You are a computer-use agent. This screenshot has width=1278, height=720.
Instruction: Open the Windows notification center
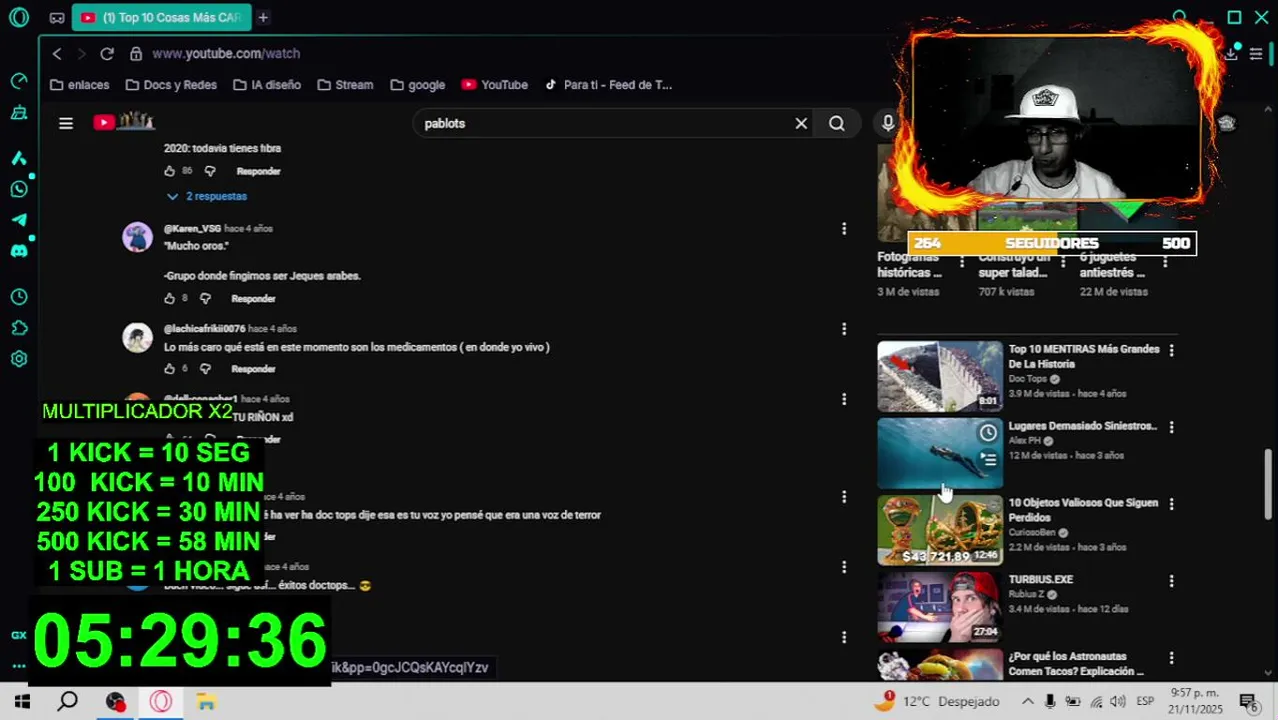coord(1248,702)
